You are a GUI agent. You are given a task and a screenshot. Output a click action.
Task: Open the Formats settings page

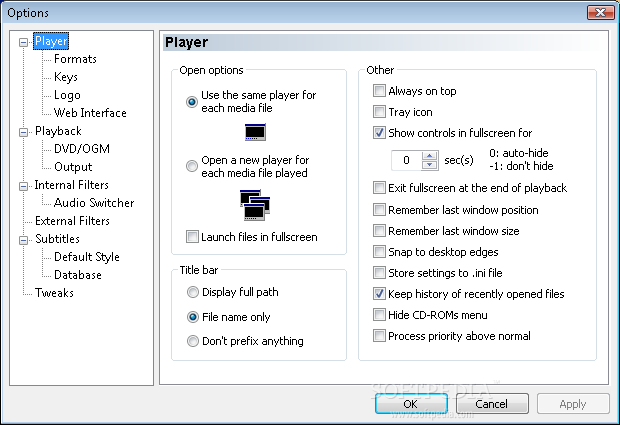(75, 59)
